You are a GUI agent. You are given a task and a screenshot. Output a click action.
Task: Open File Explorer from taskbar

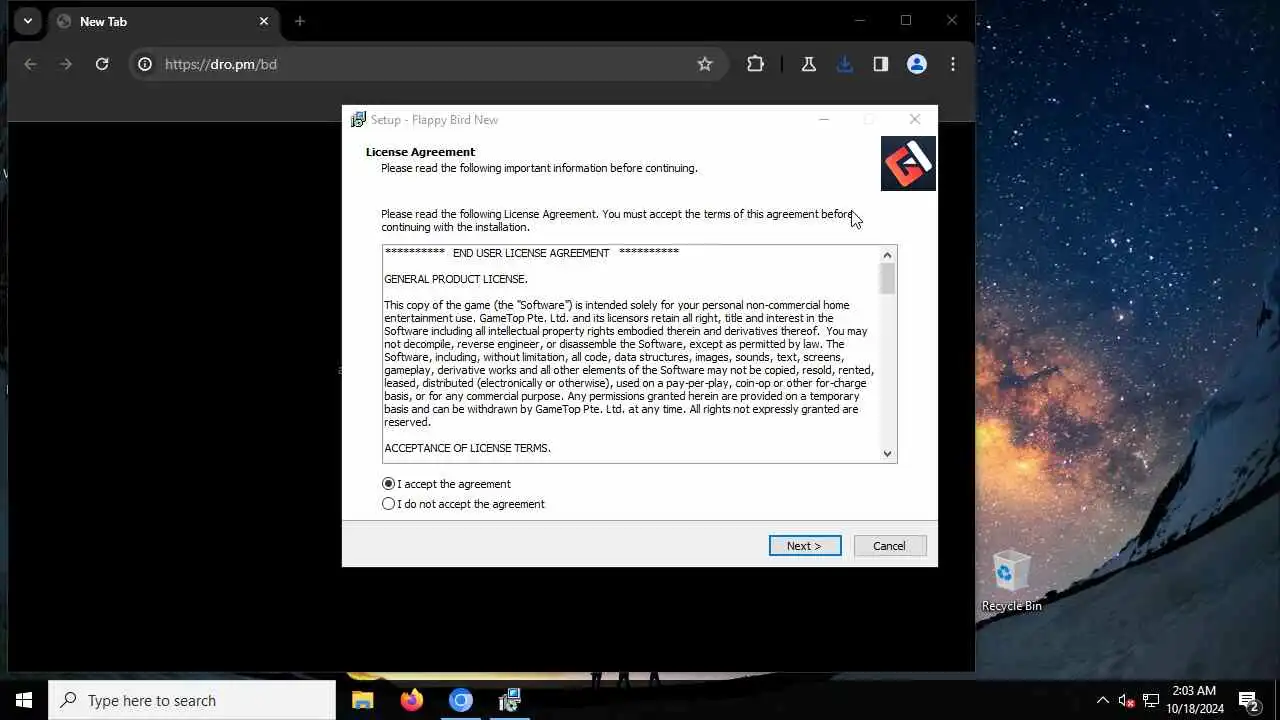click(x=362, y=700)
